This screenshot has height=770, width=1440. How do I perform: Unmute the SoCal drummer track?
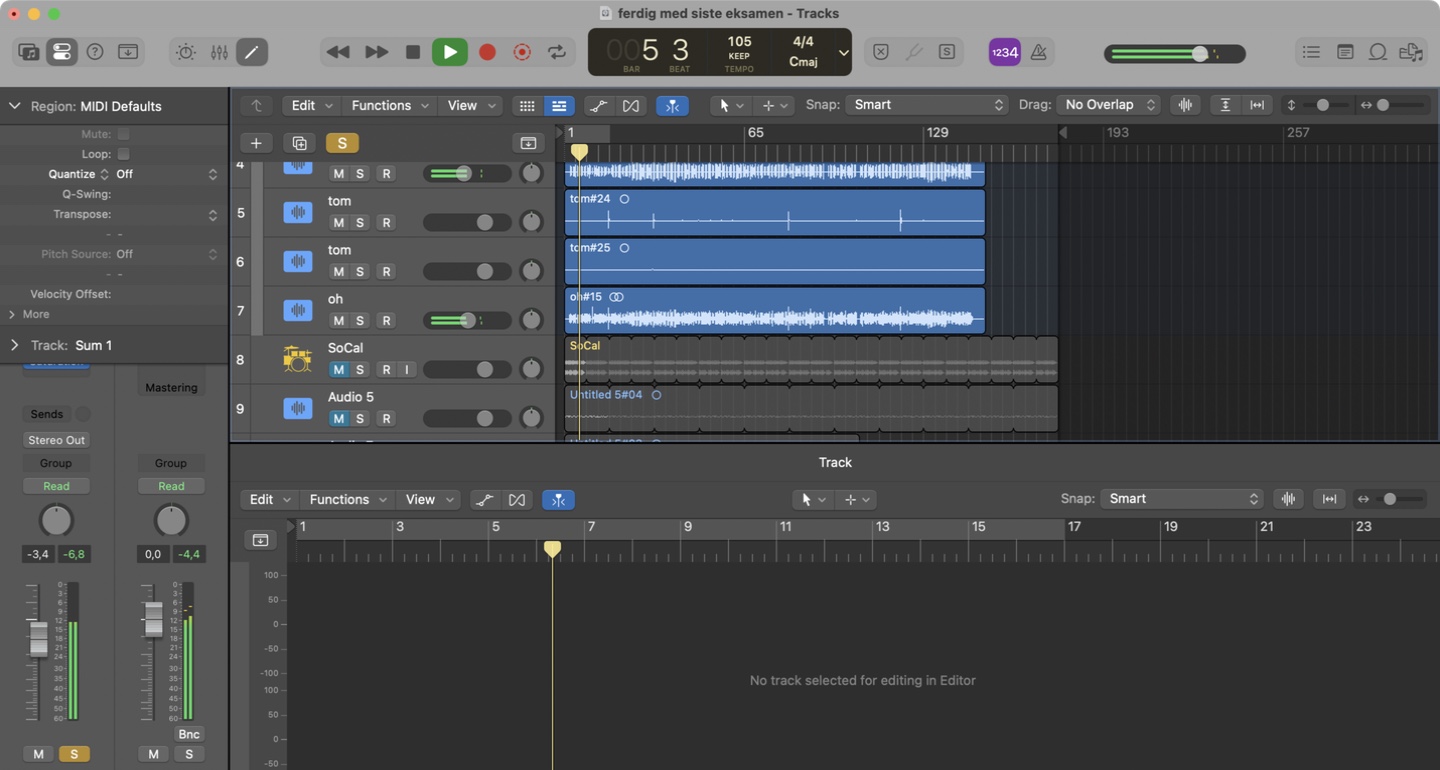(338, 370)
